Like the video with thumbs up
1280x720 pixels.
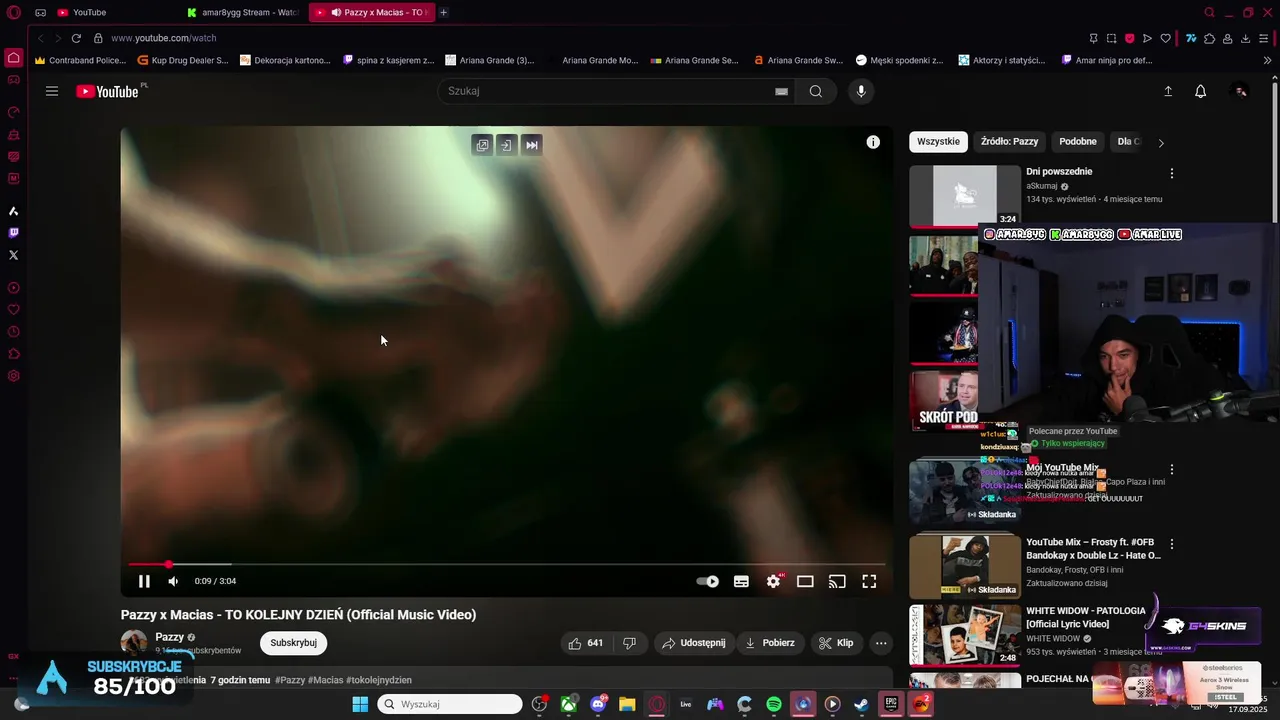coord(585,643)
